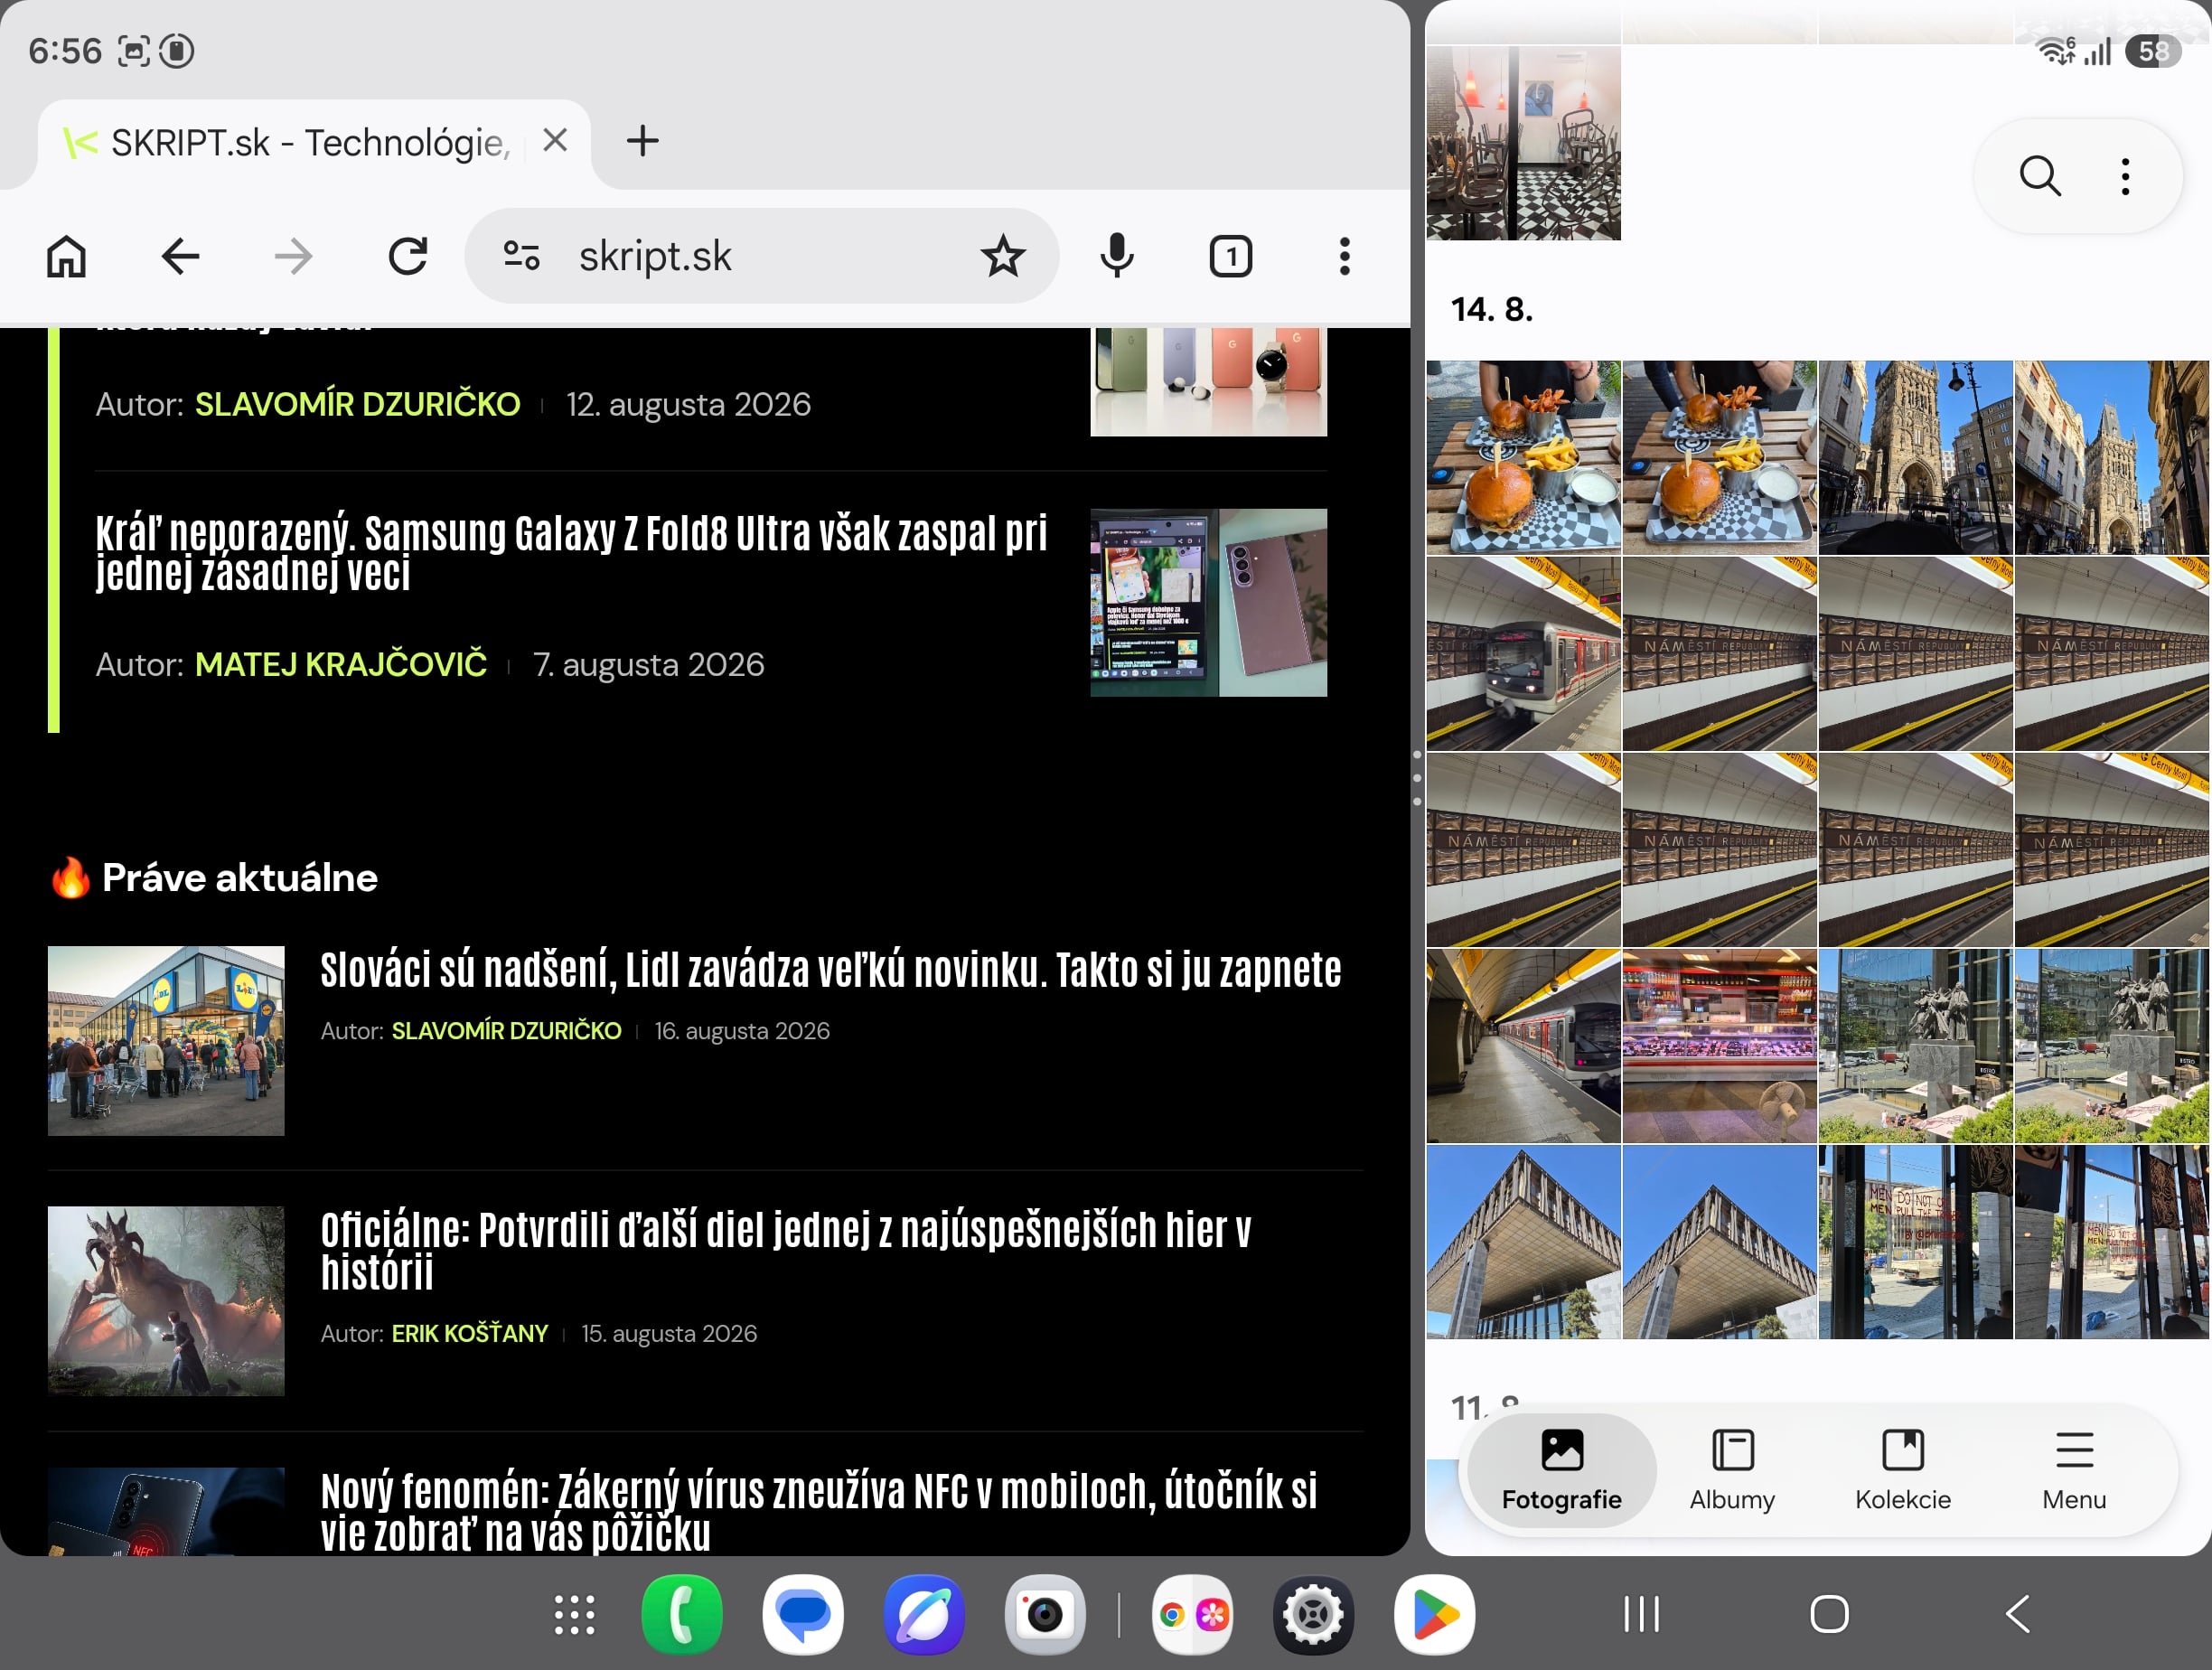
Task: Launch the Camera app from taskbar
Action: (1045, 1615)
